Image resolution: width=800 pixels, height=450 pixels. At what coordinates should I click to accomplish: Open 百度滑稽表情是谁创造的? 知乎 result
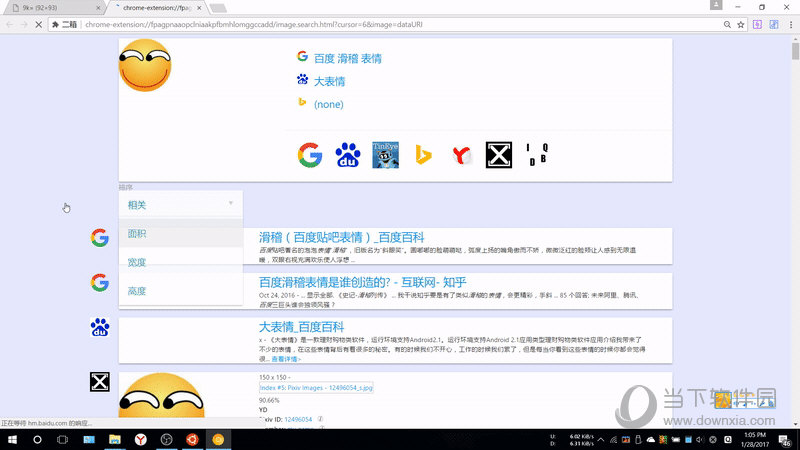point(362,282)
